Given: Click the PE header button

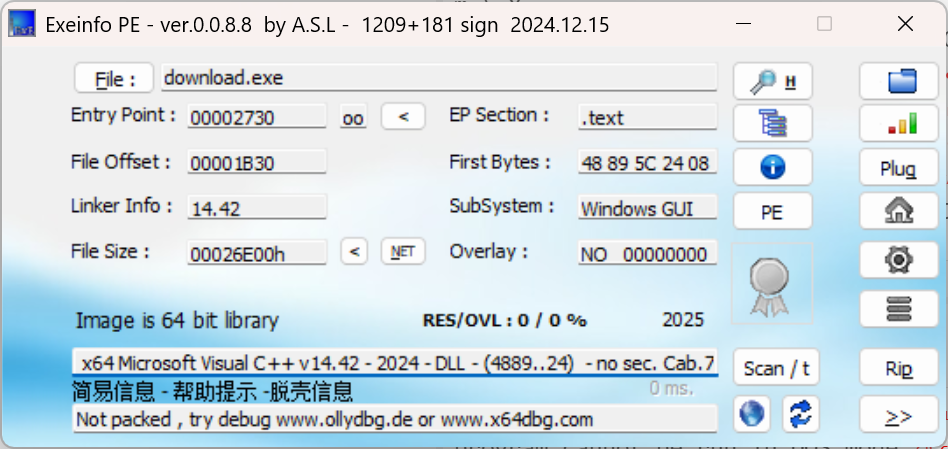Looking at the screenshot, I should 772,212.
